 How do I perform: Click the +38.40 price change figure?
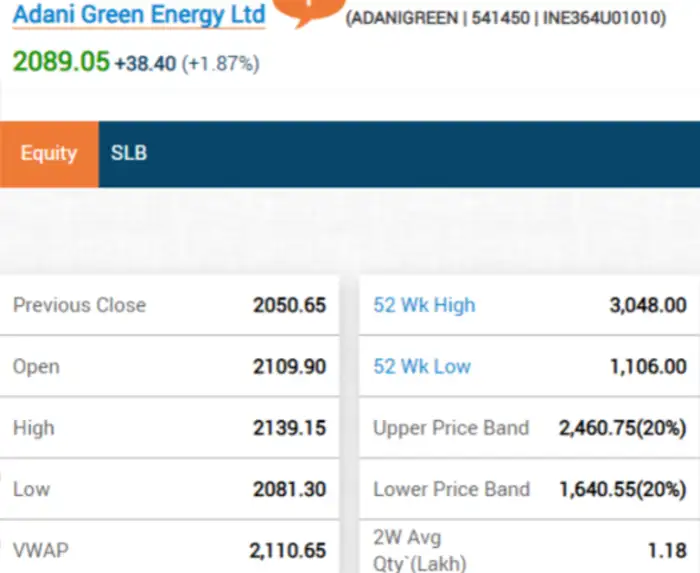(x=145, y=64)
